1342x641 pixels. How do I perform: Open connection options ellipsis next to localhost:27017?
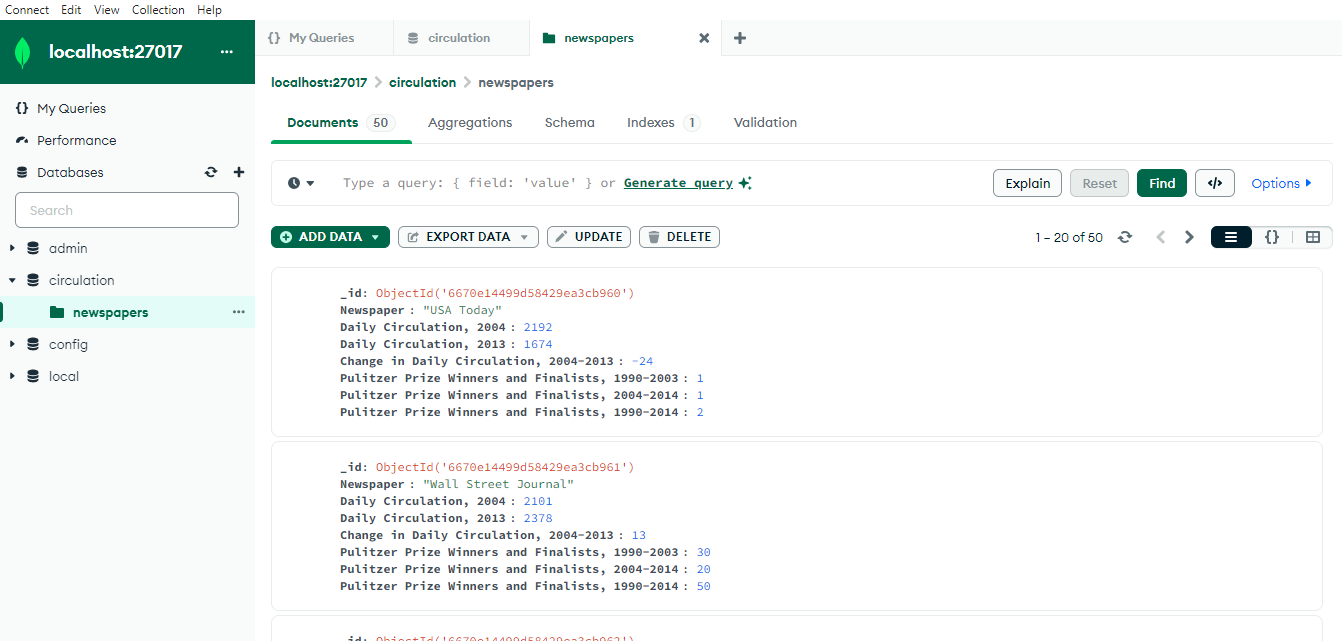(x=227, y=52)
